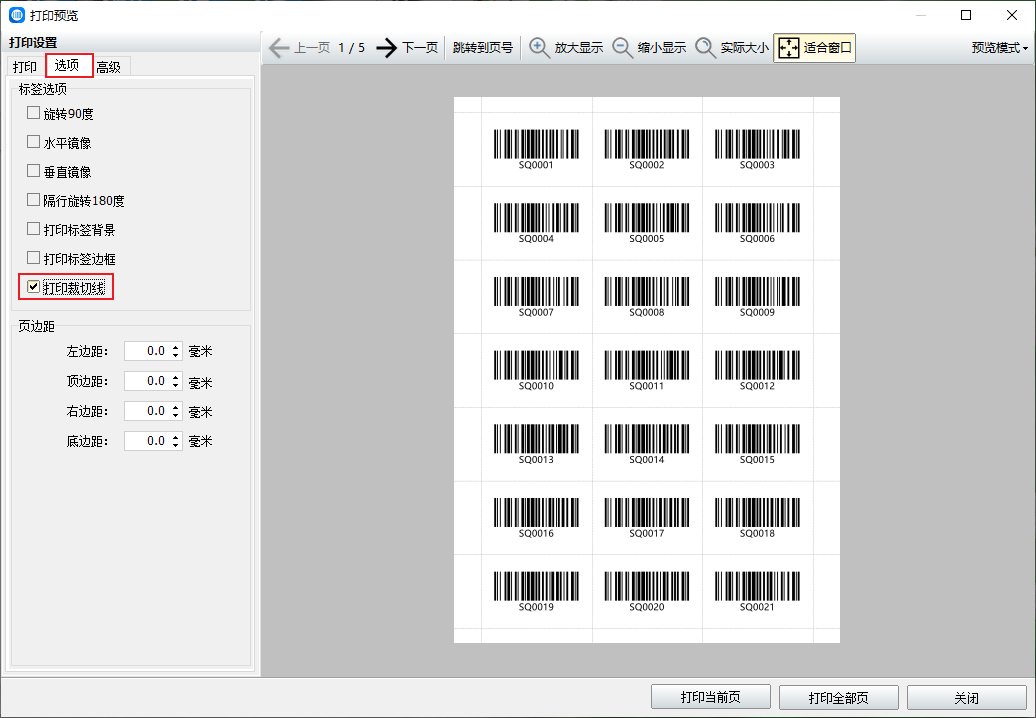The image size is (1036, 718).
Task: Enable 旋转90度 checkbox
Action: [x=34, y=113]
